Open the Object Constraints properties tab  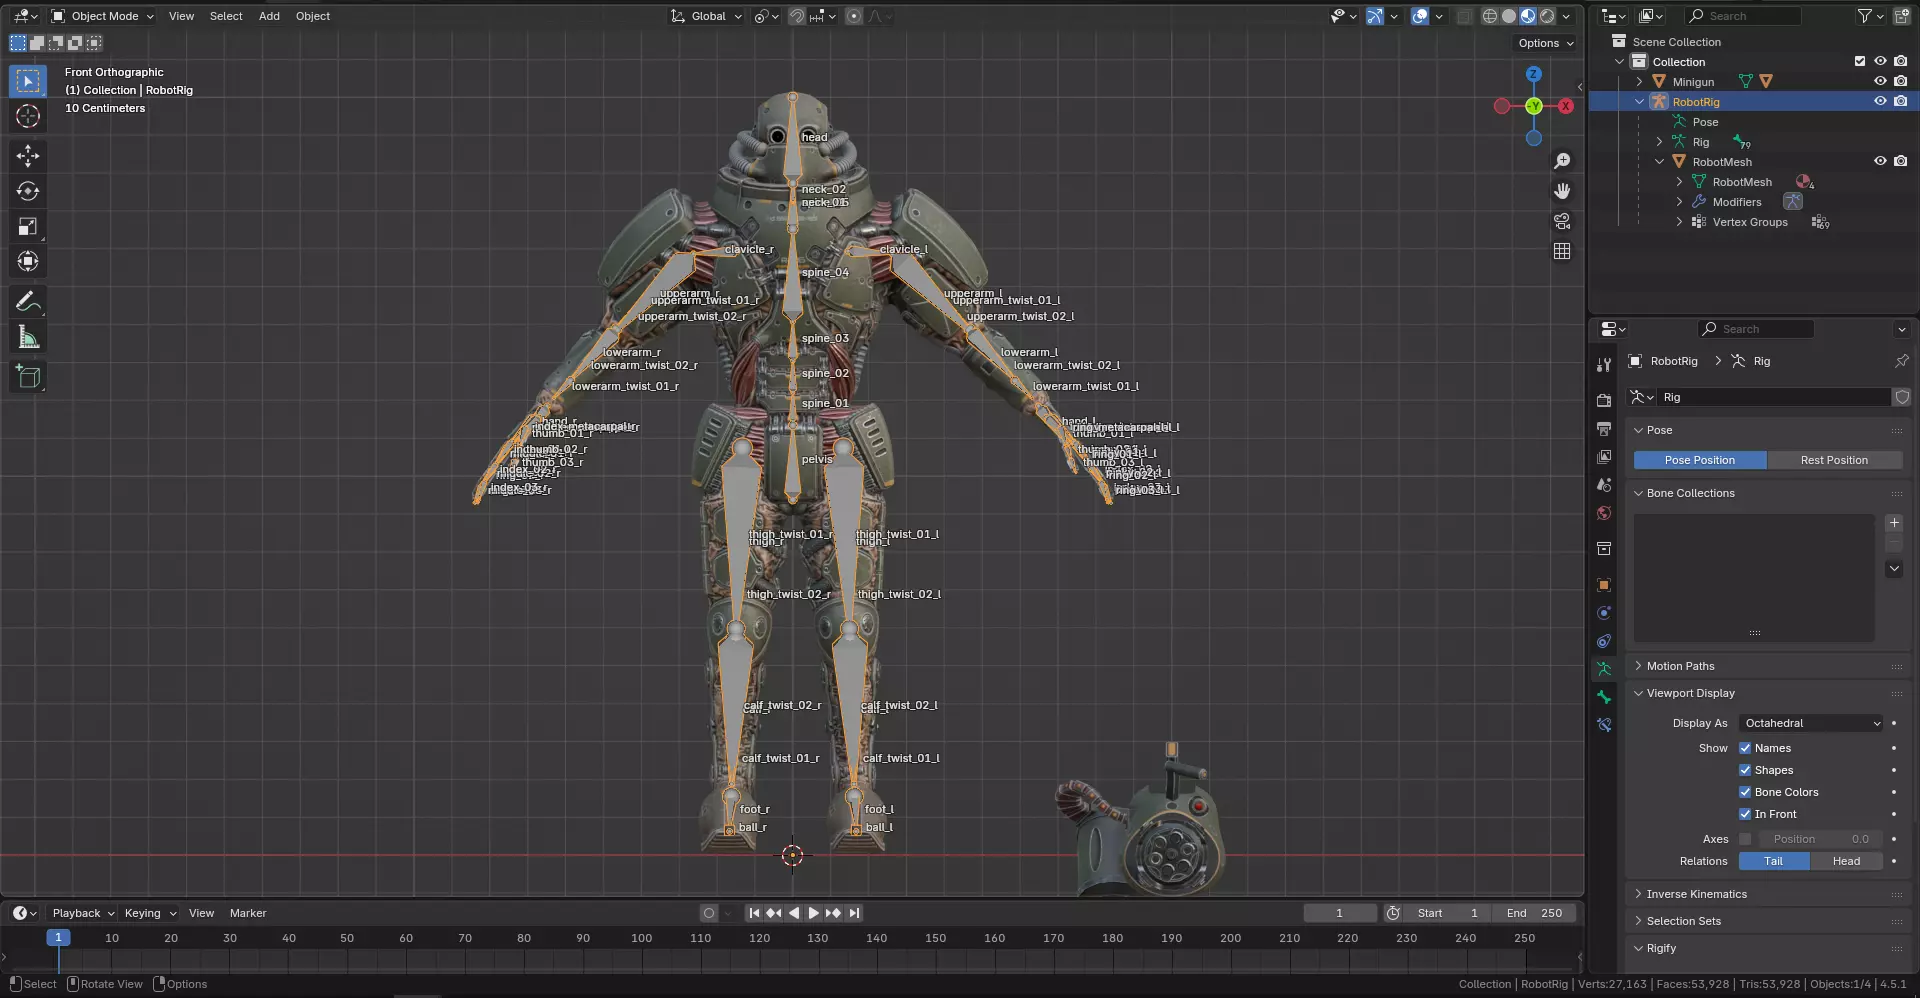1604,641
